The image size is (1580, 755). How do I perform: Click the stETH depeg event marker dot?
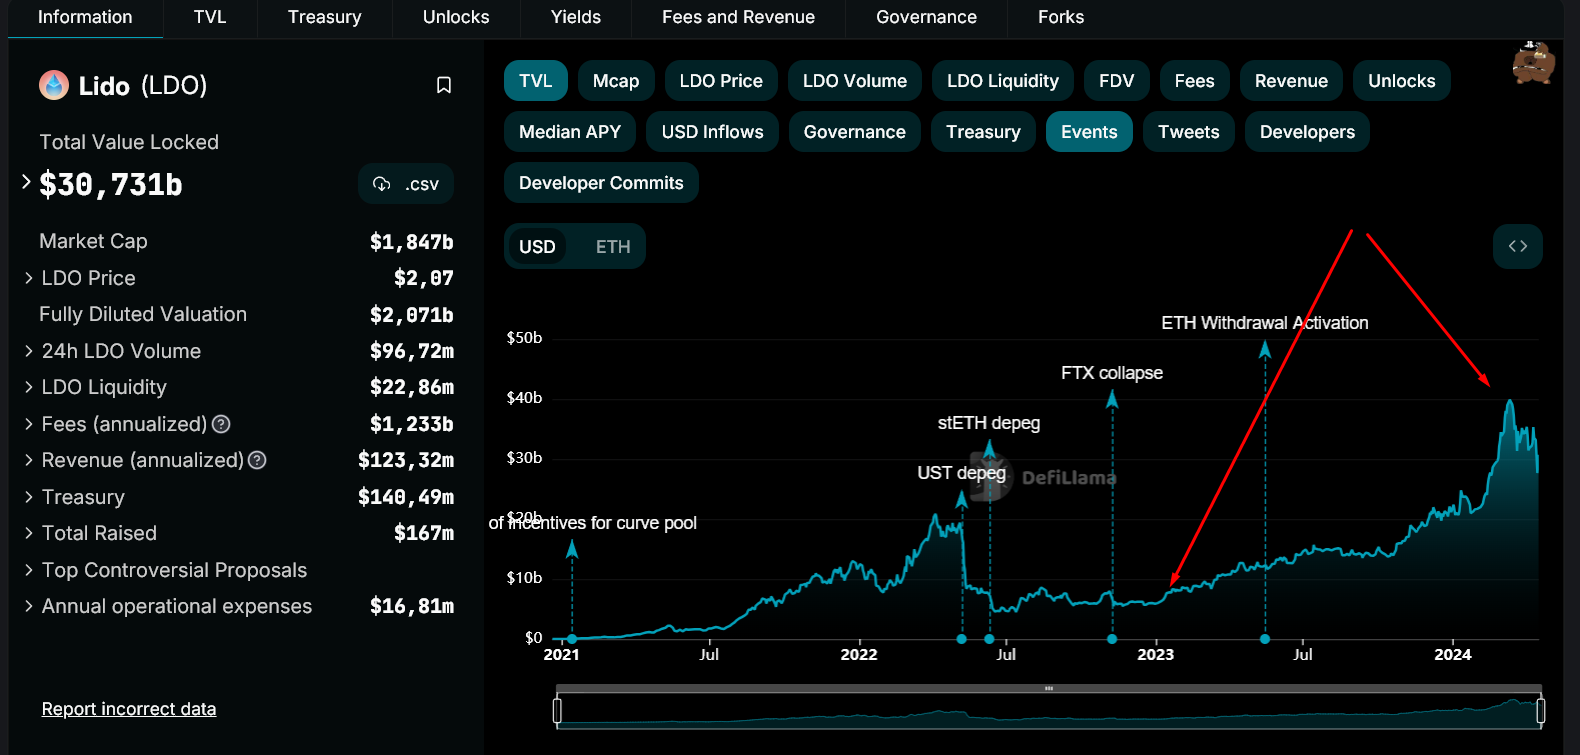(x=989, y=639)
